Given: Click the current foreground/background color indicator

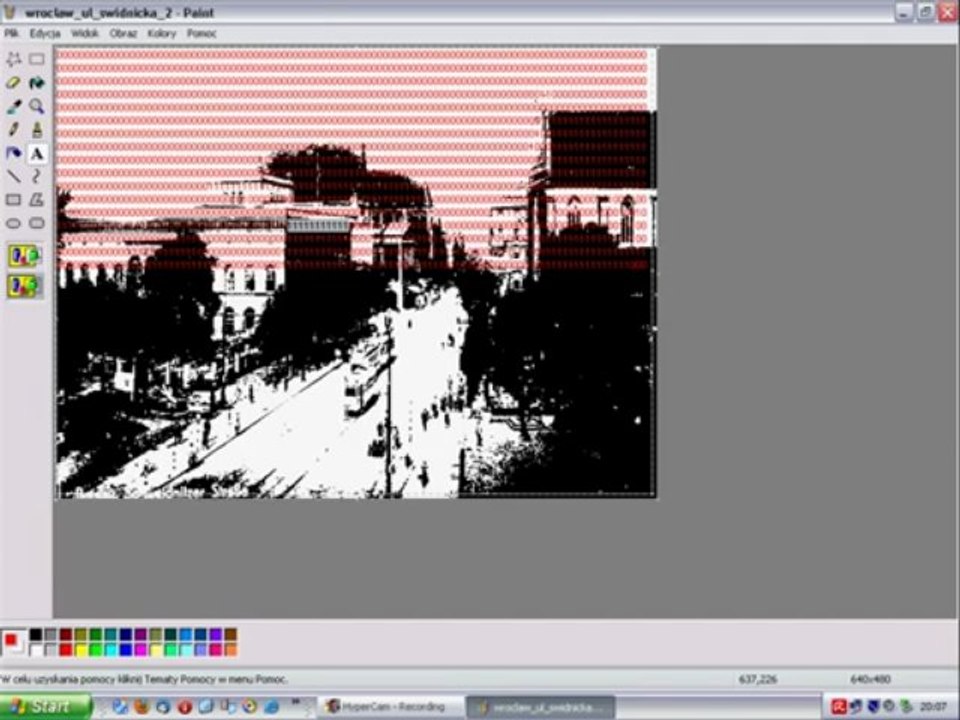Looking at the screenshot, I should (x=13, y=642).
